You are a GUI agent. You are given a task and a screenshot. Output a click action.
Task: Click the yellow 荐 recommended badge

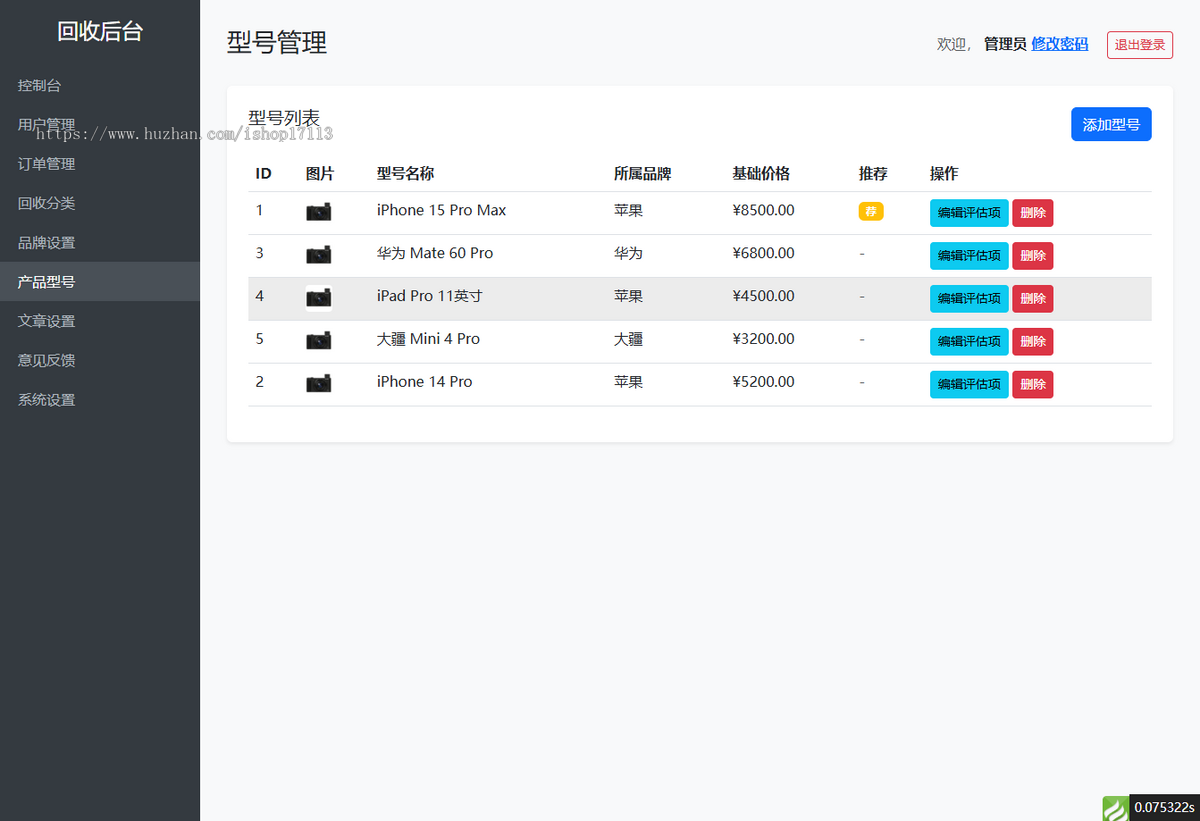[871, 211]
